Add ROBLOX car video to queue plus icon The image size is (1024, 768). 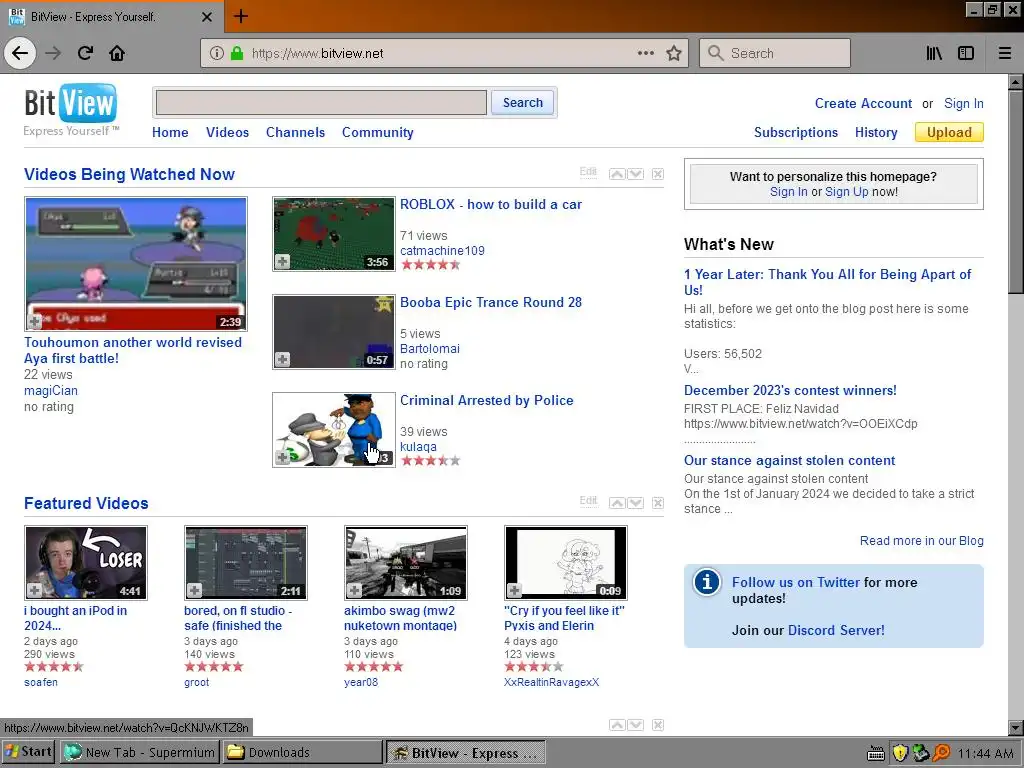[x=282, y=262]
